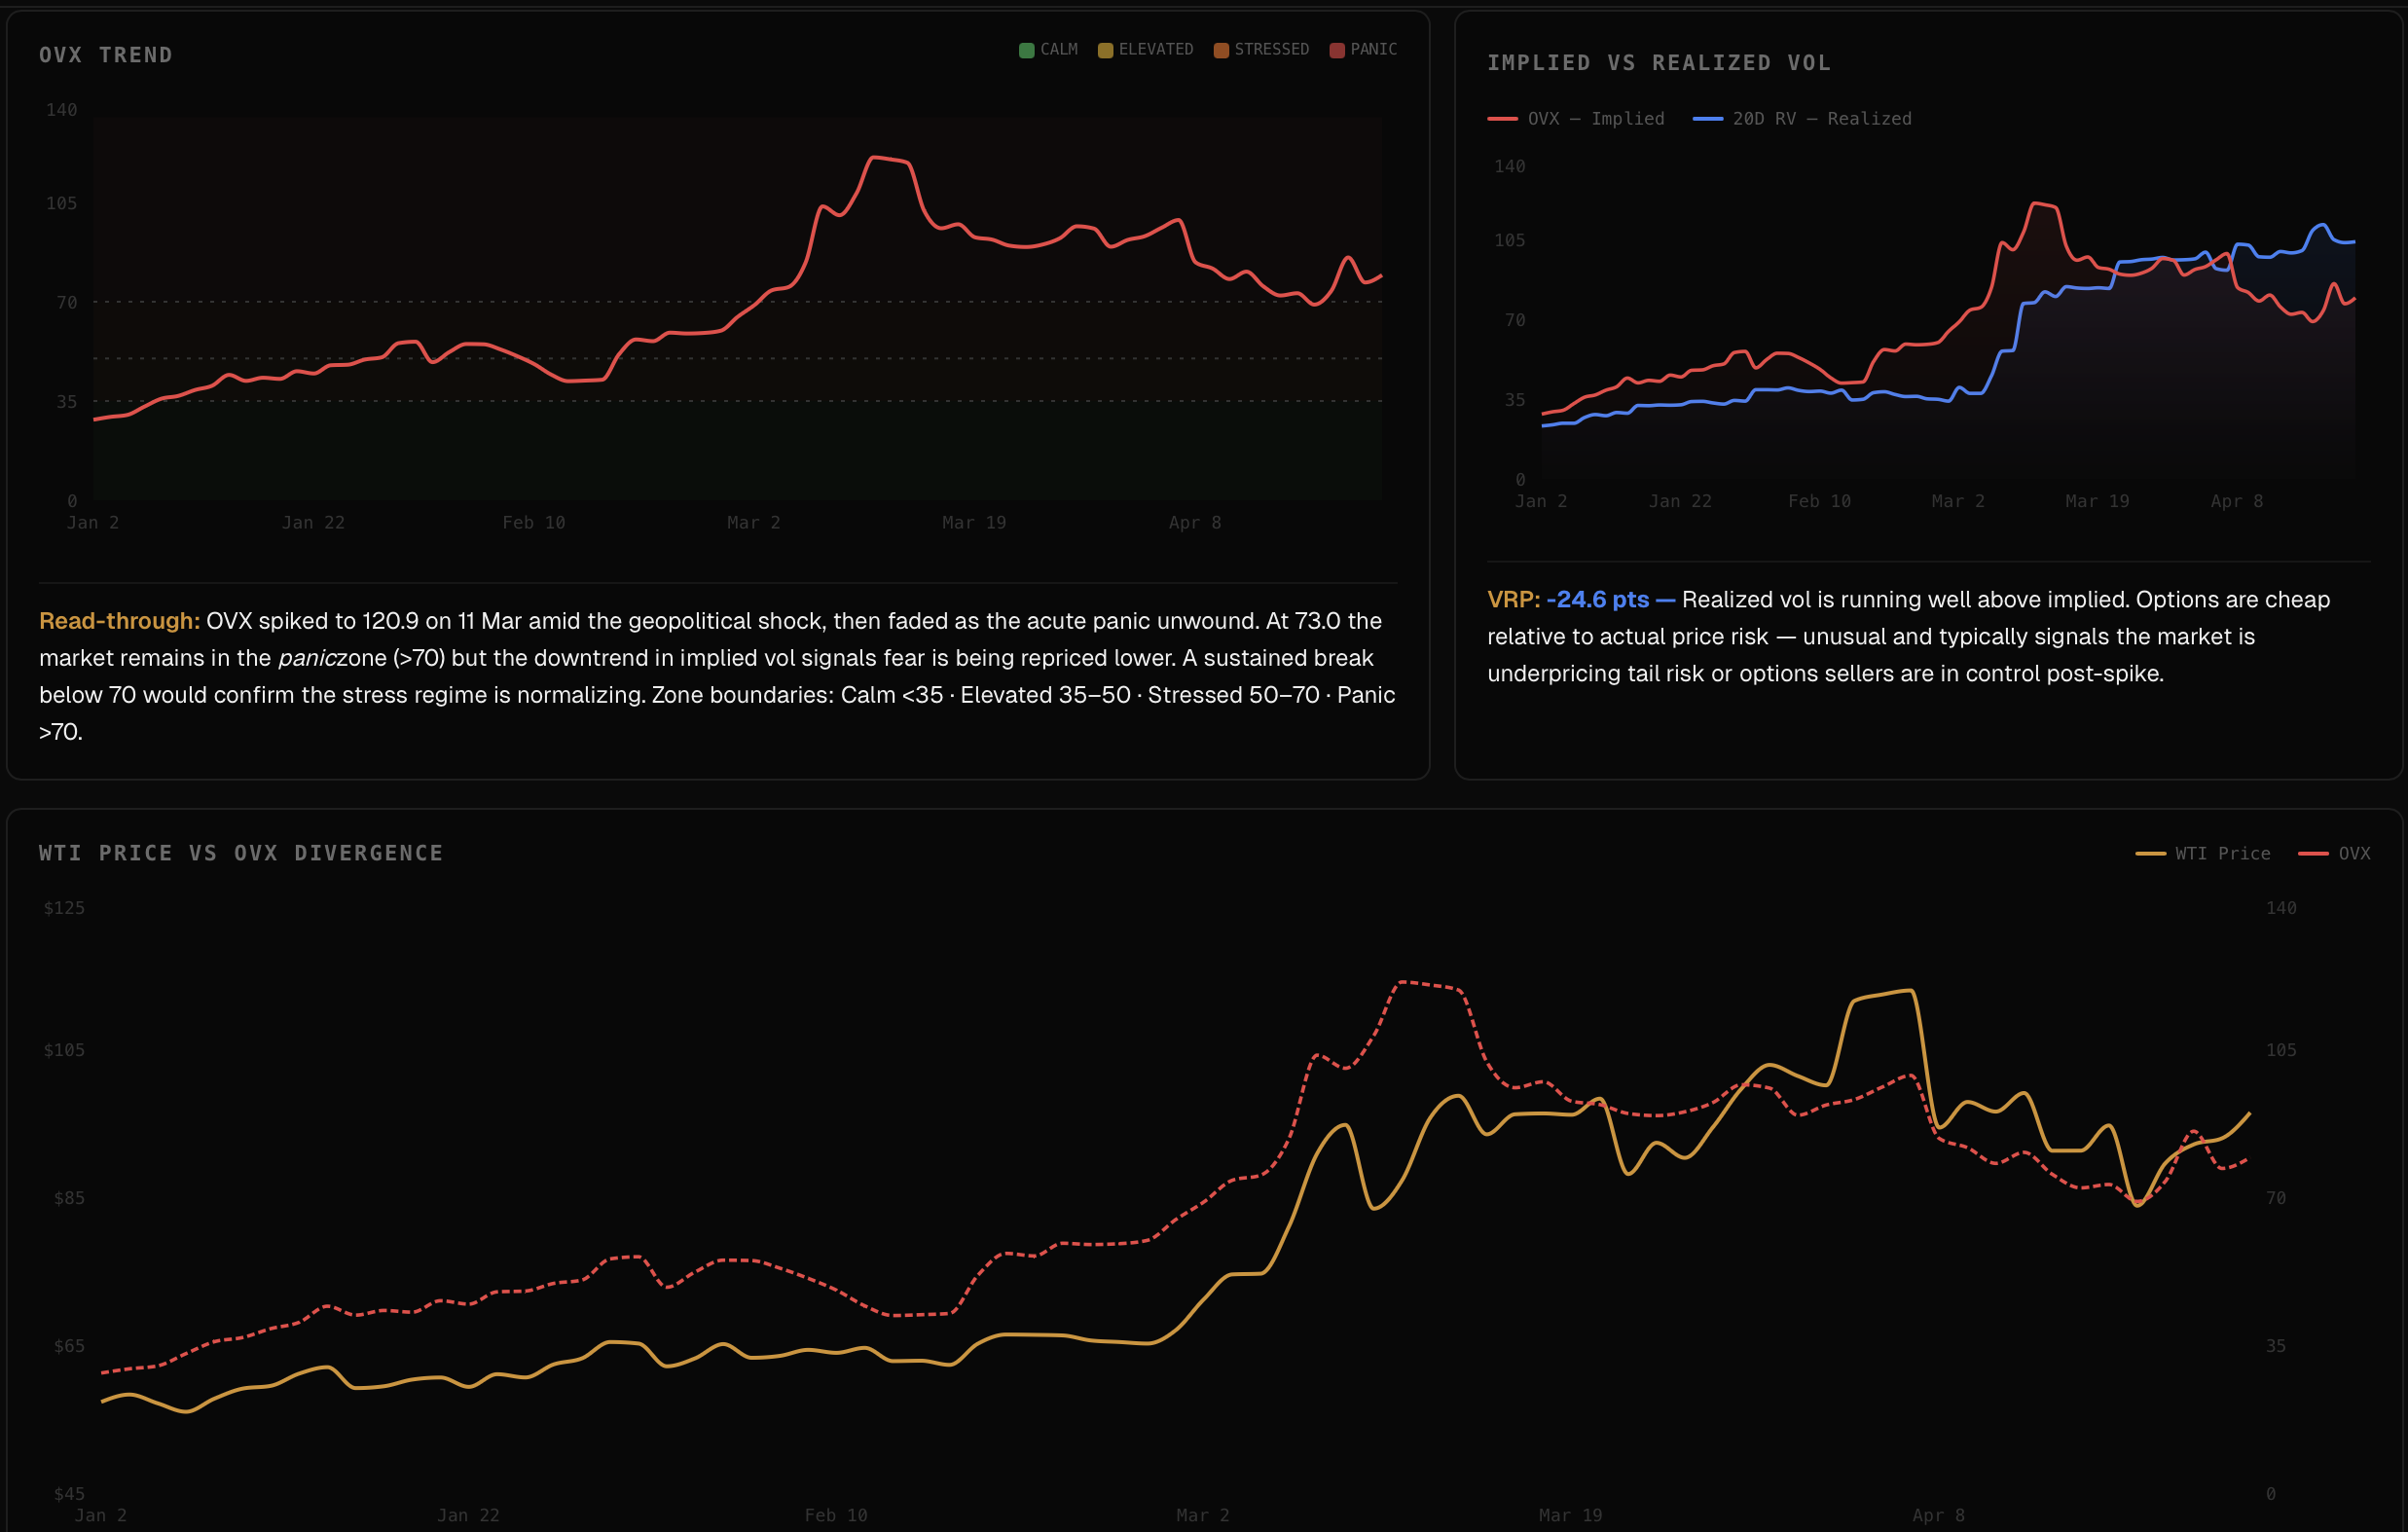2408x1532 pixels.
Task: Click the Jan 22 date label on the OVX Trend chart
Action: 313,523
